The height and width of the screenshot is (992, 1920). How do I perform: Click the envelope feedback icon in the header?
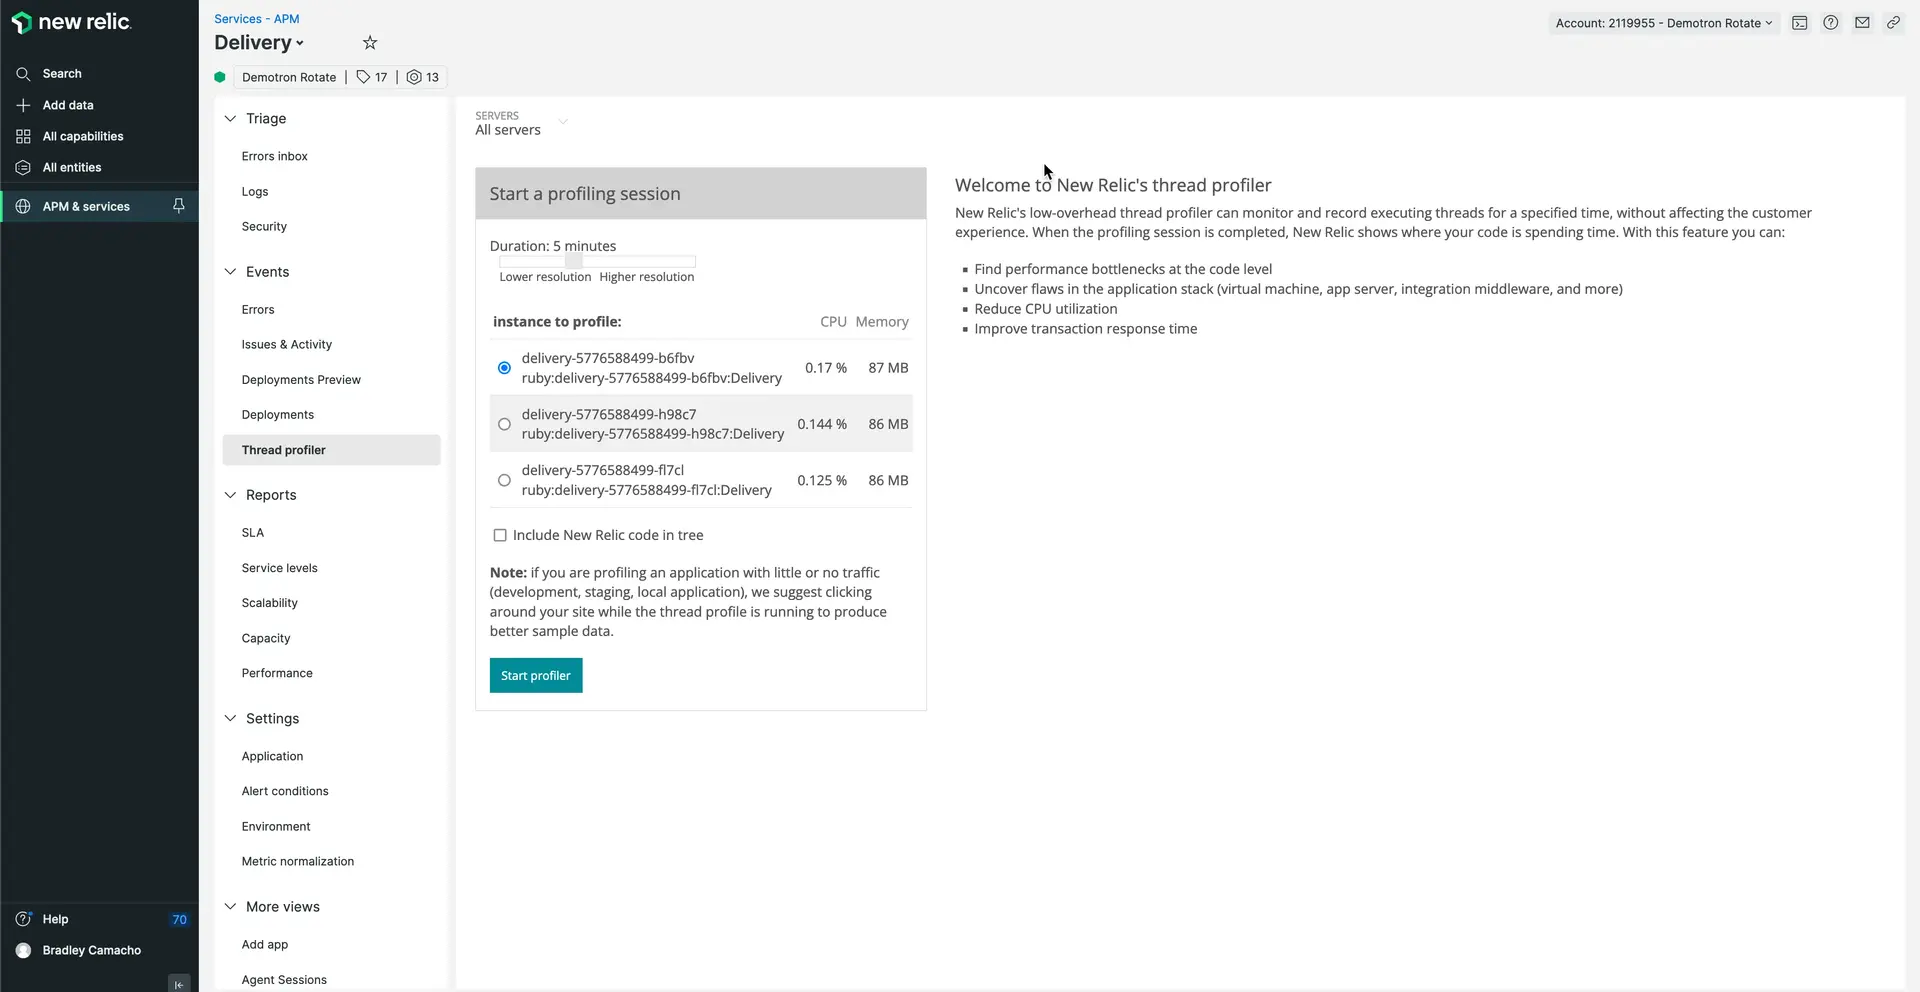[1861, 23]
